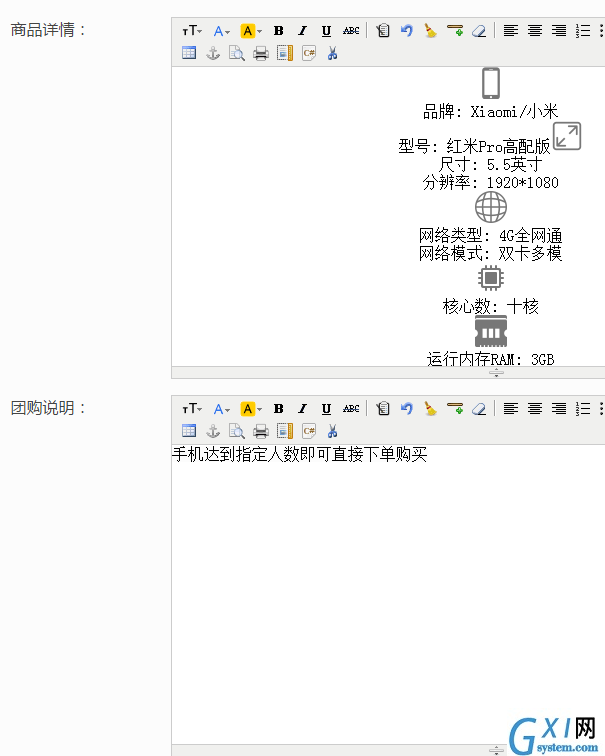Click text '网络模式: 双卡多模'

(491, 253)
